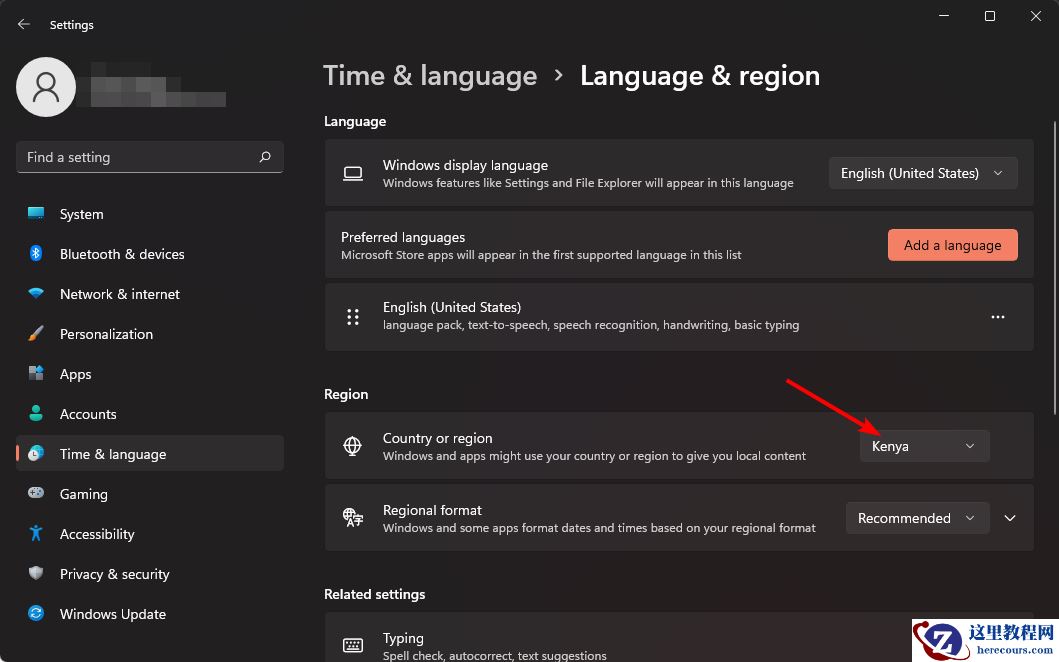Open Apps settings
Screen dimensions: 1059x662
(75, 374)
